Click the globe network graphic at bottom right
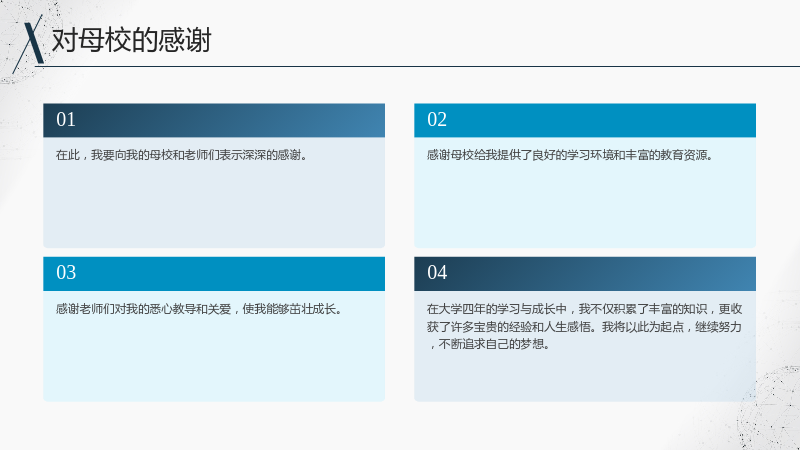800x450 pixels. 769,408
